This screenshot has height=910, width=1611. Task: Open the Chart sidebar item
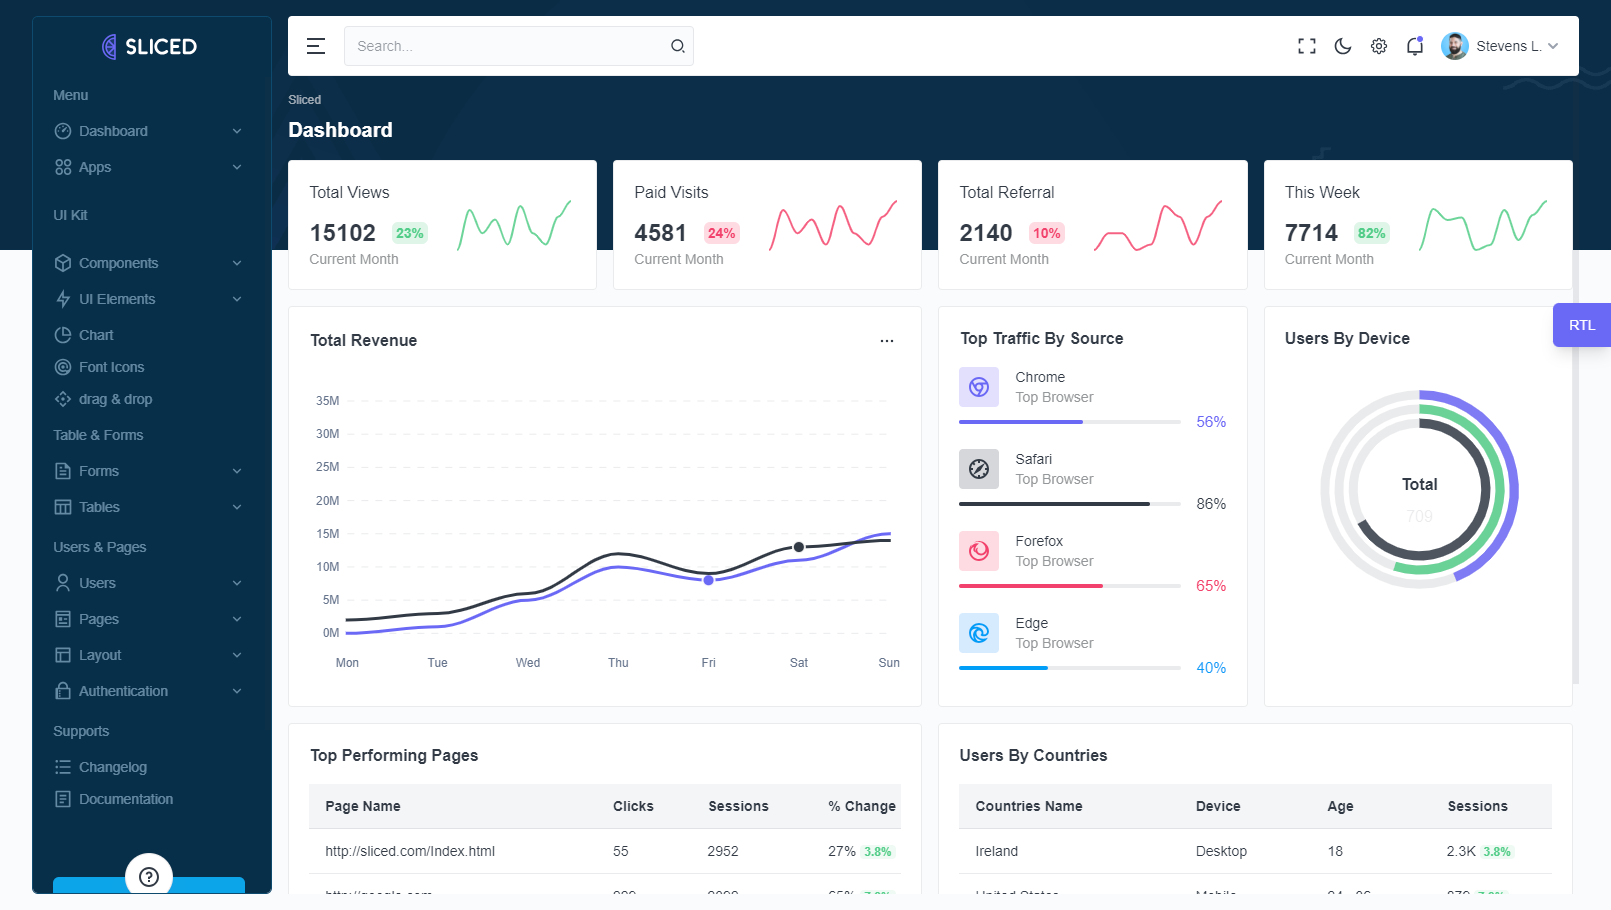click(x=96, y=335)
